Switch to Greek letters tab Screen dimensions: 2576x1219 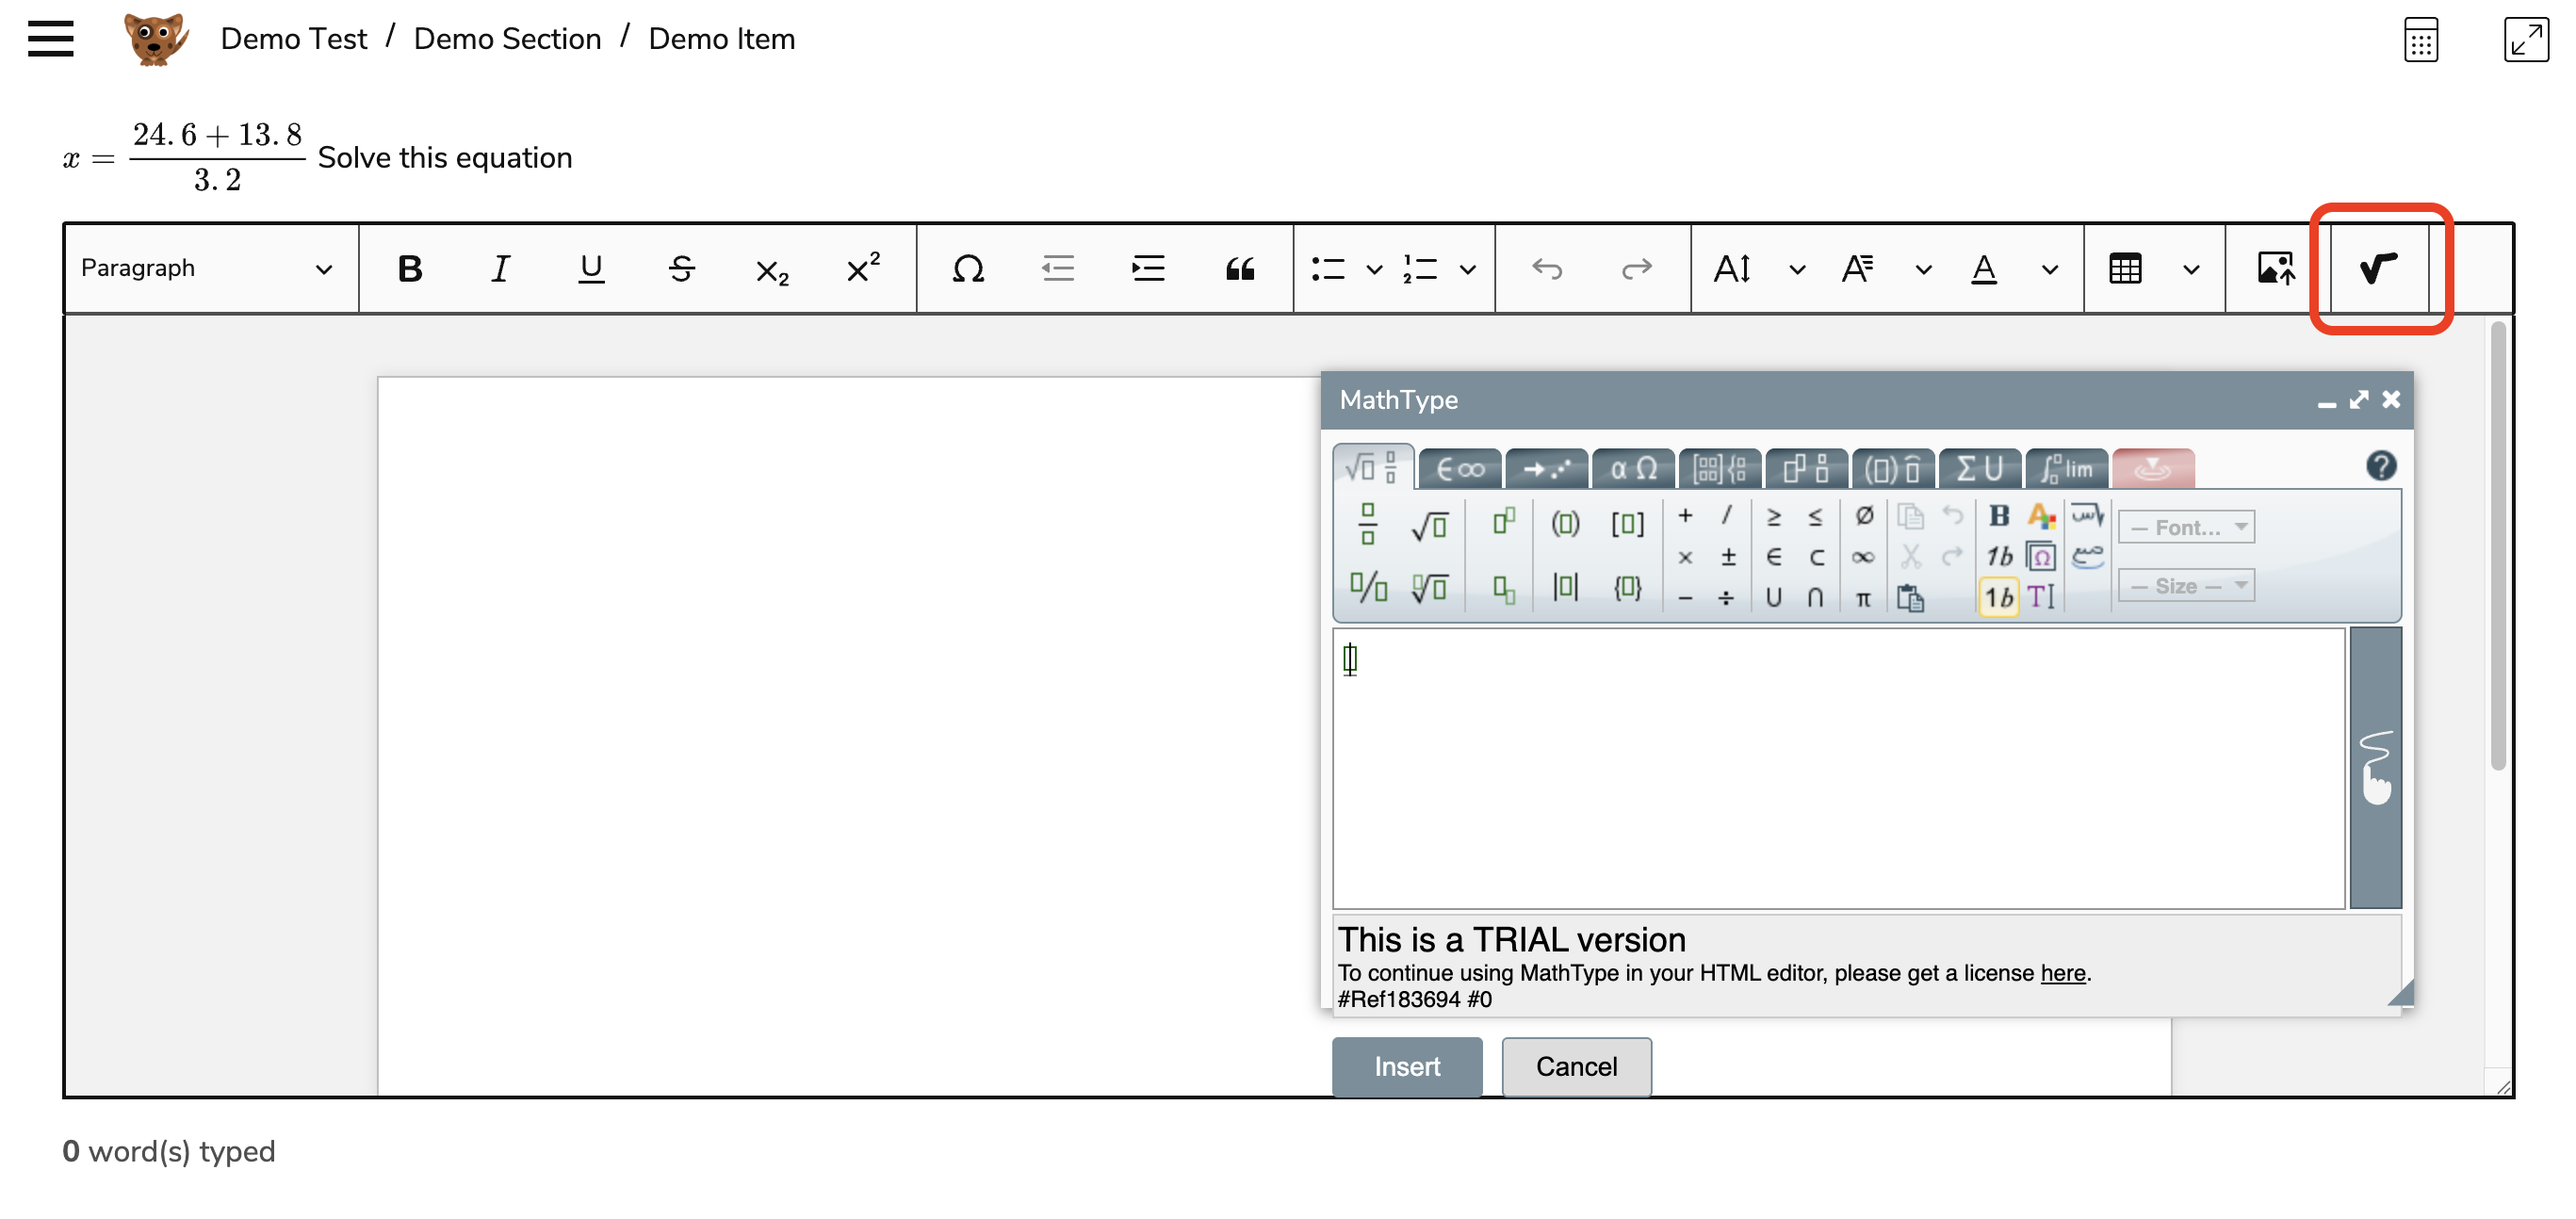(1634, 468)
